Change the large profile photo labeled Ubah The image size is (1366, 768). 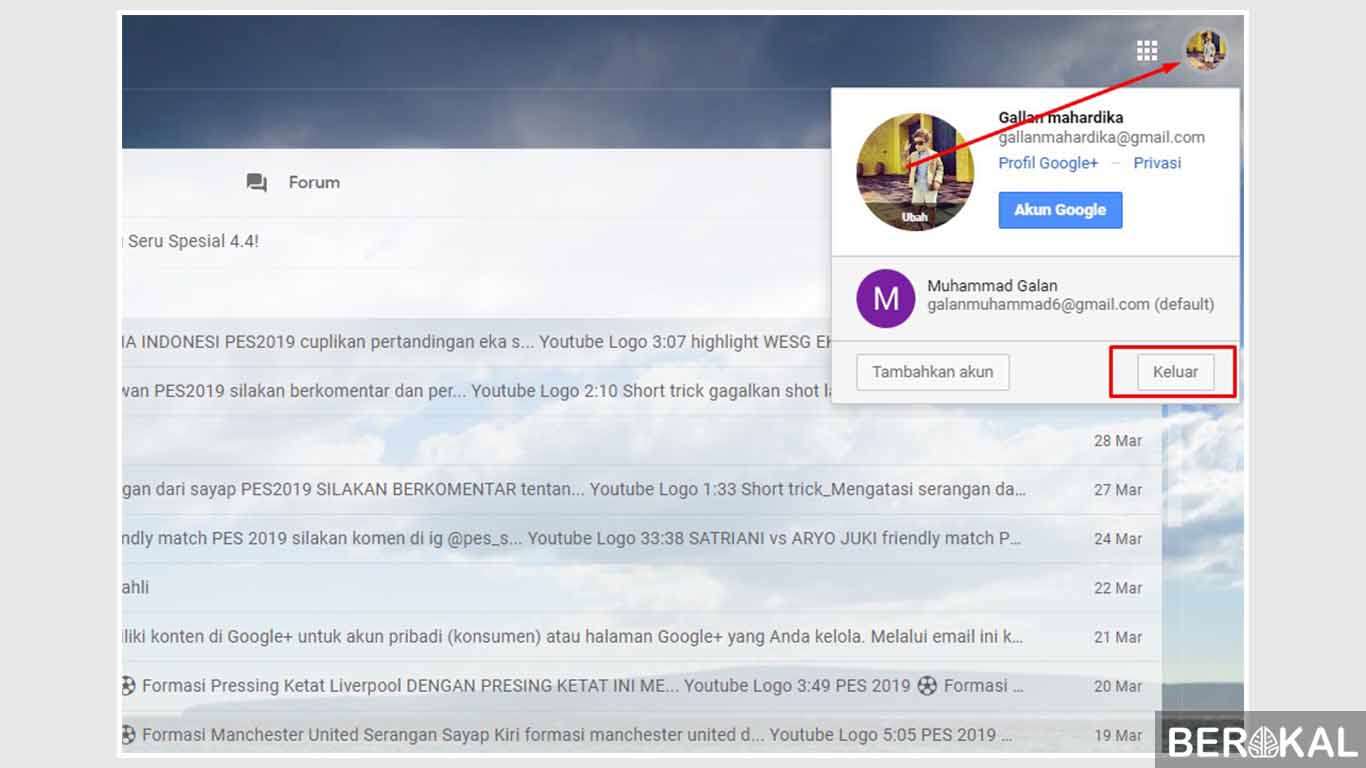pos(915,172)
